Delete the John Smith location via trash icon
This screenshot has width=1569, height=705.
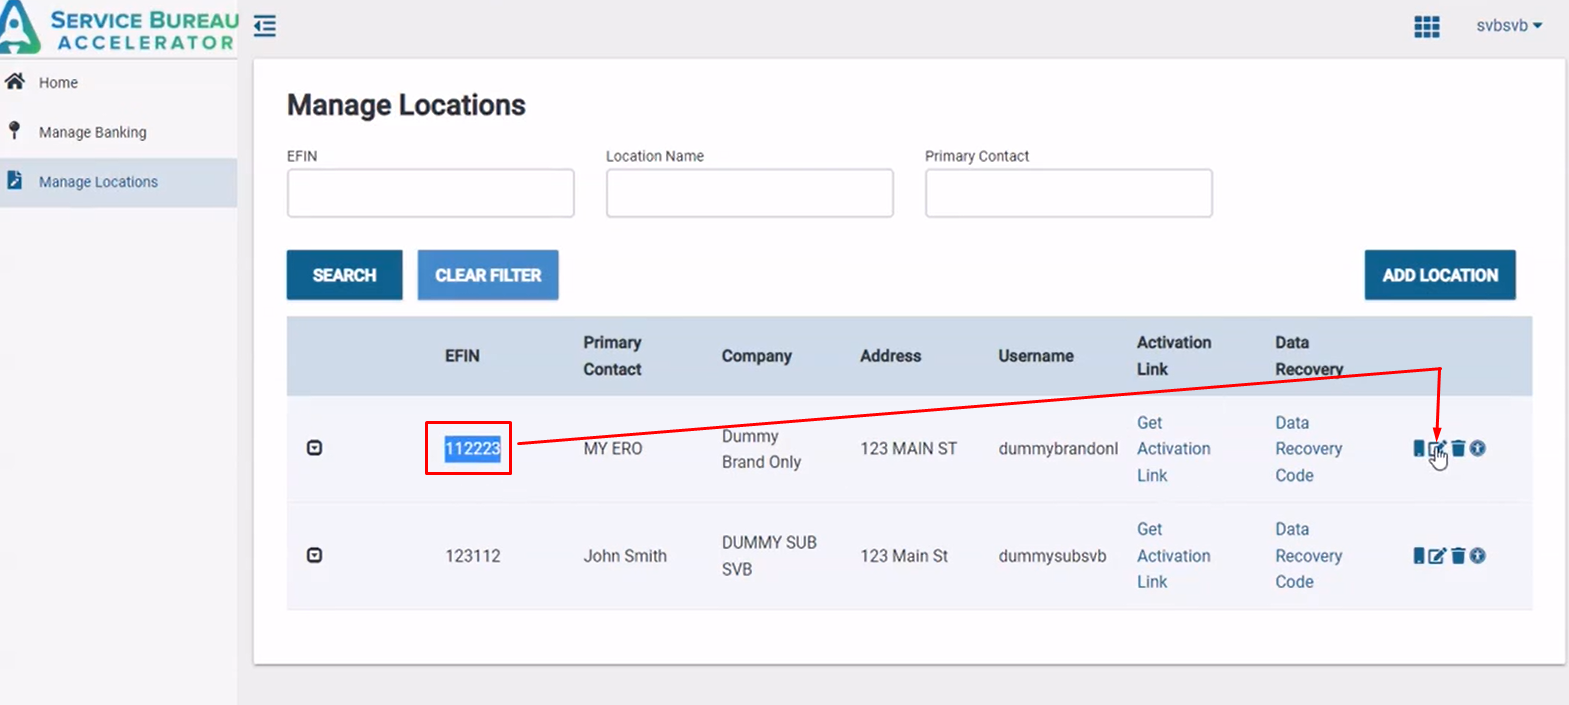(x=1458, y=556)
